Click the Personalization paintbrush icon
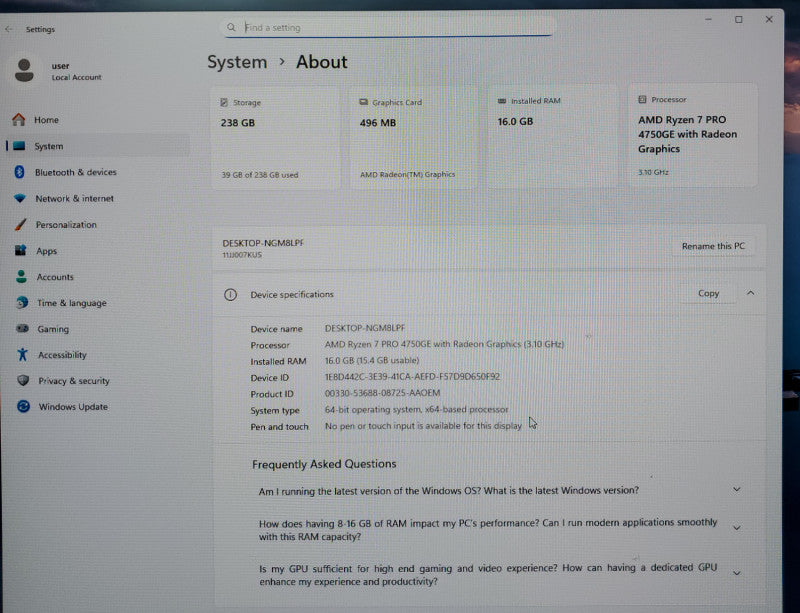 pyautogui.click(x=20, y=224)
